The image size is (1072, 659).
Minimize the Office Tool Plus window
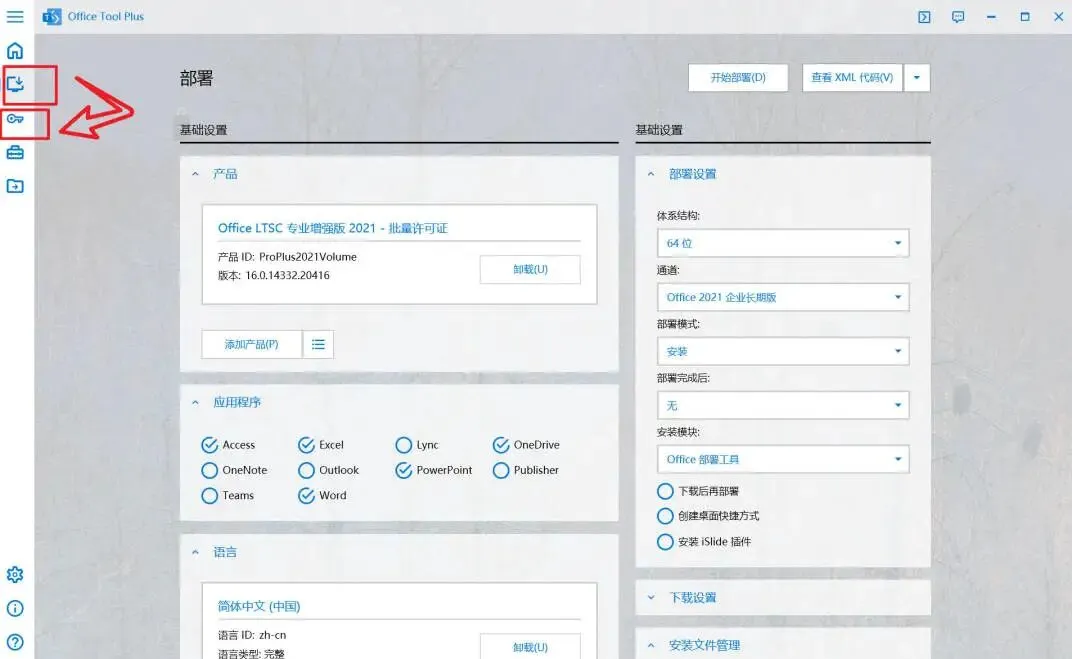[991, 16]
